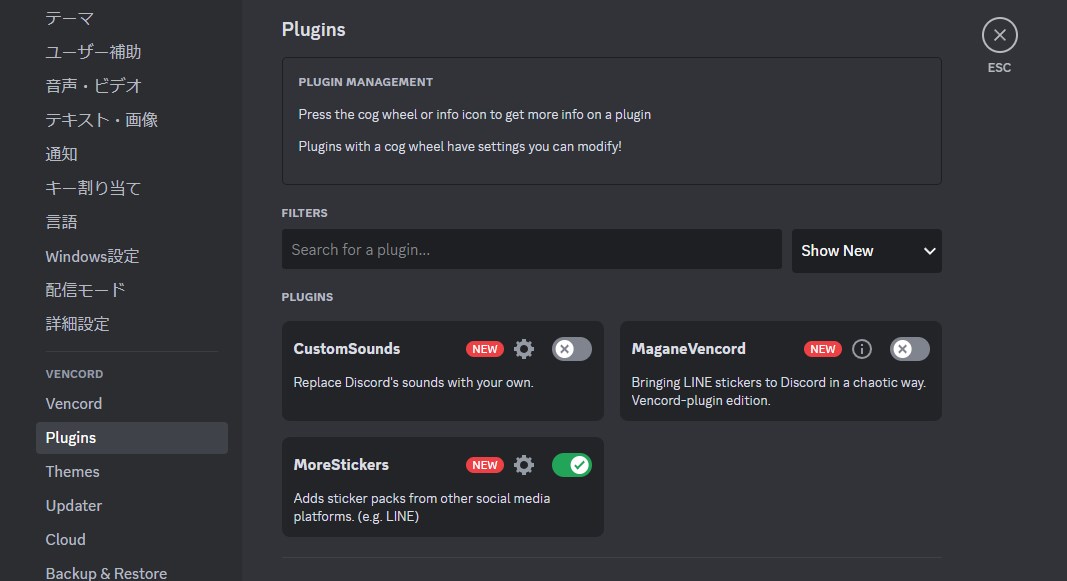Open 配信モード streamer mode settings
The height and width of the screenshot is (581, 1067).
(x=86, y=290)
